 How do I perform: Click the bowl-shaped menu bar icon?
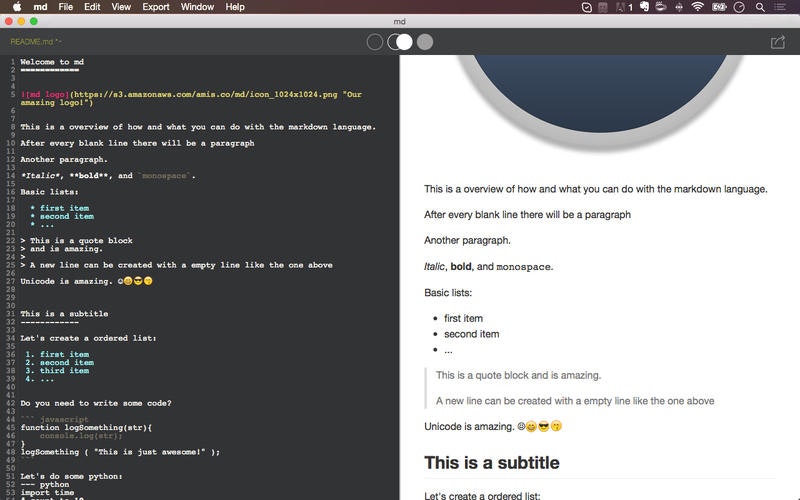[661, 7]
